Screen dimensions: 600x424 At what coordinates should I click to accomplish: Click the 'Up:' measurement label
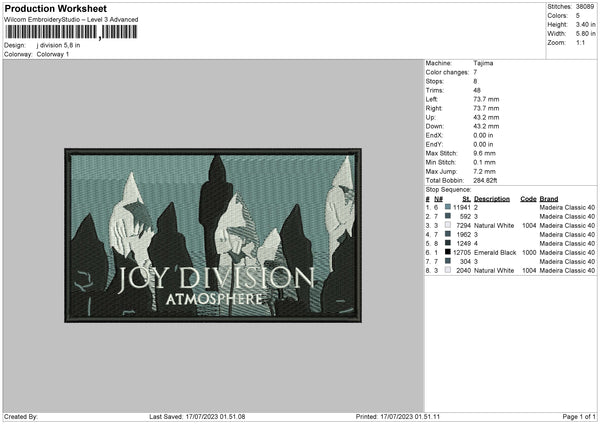430,117
